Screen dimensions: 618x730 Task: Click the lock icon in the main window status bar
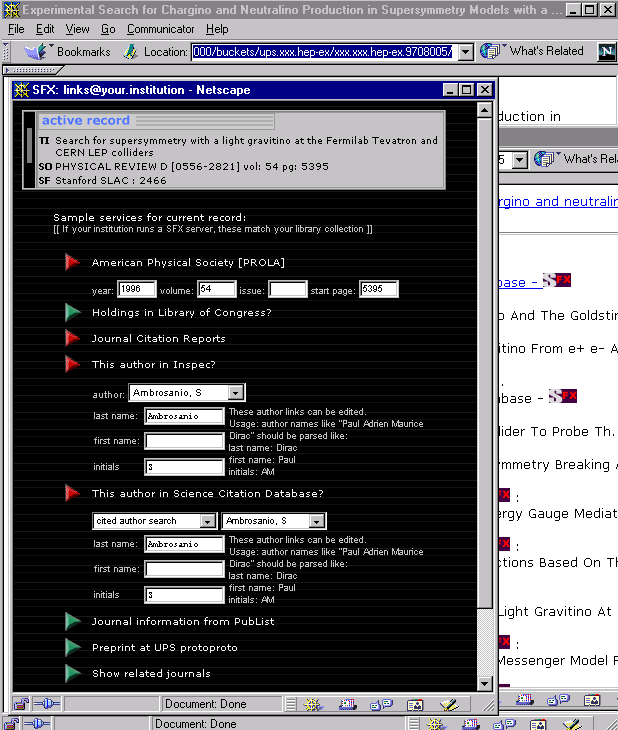coord(11,724)
